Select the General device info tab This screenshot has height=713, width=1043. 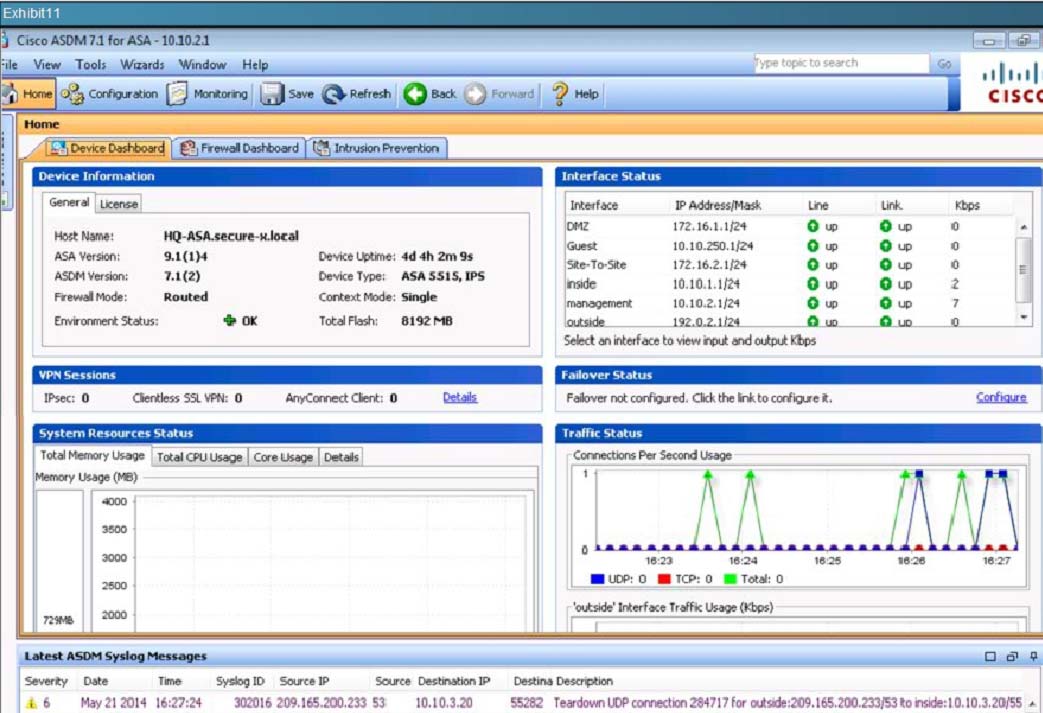coord(69,202)
